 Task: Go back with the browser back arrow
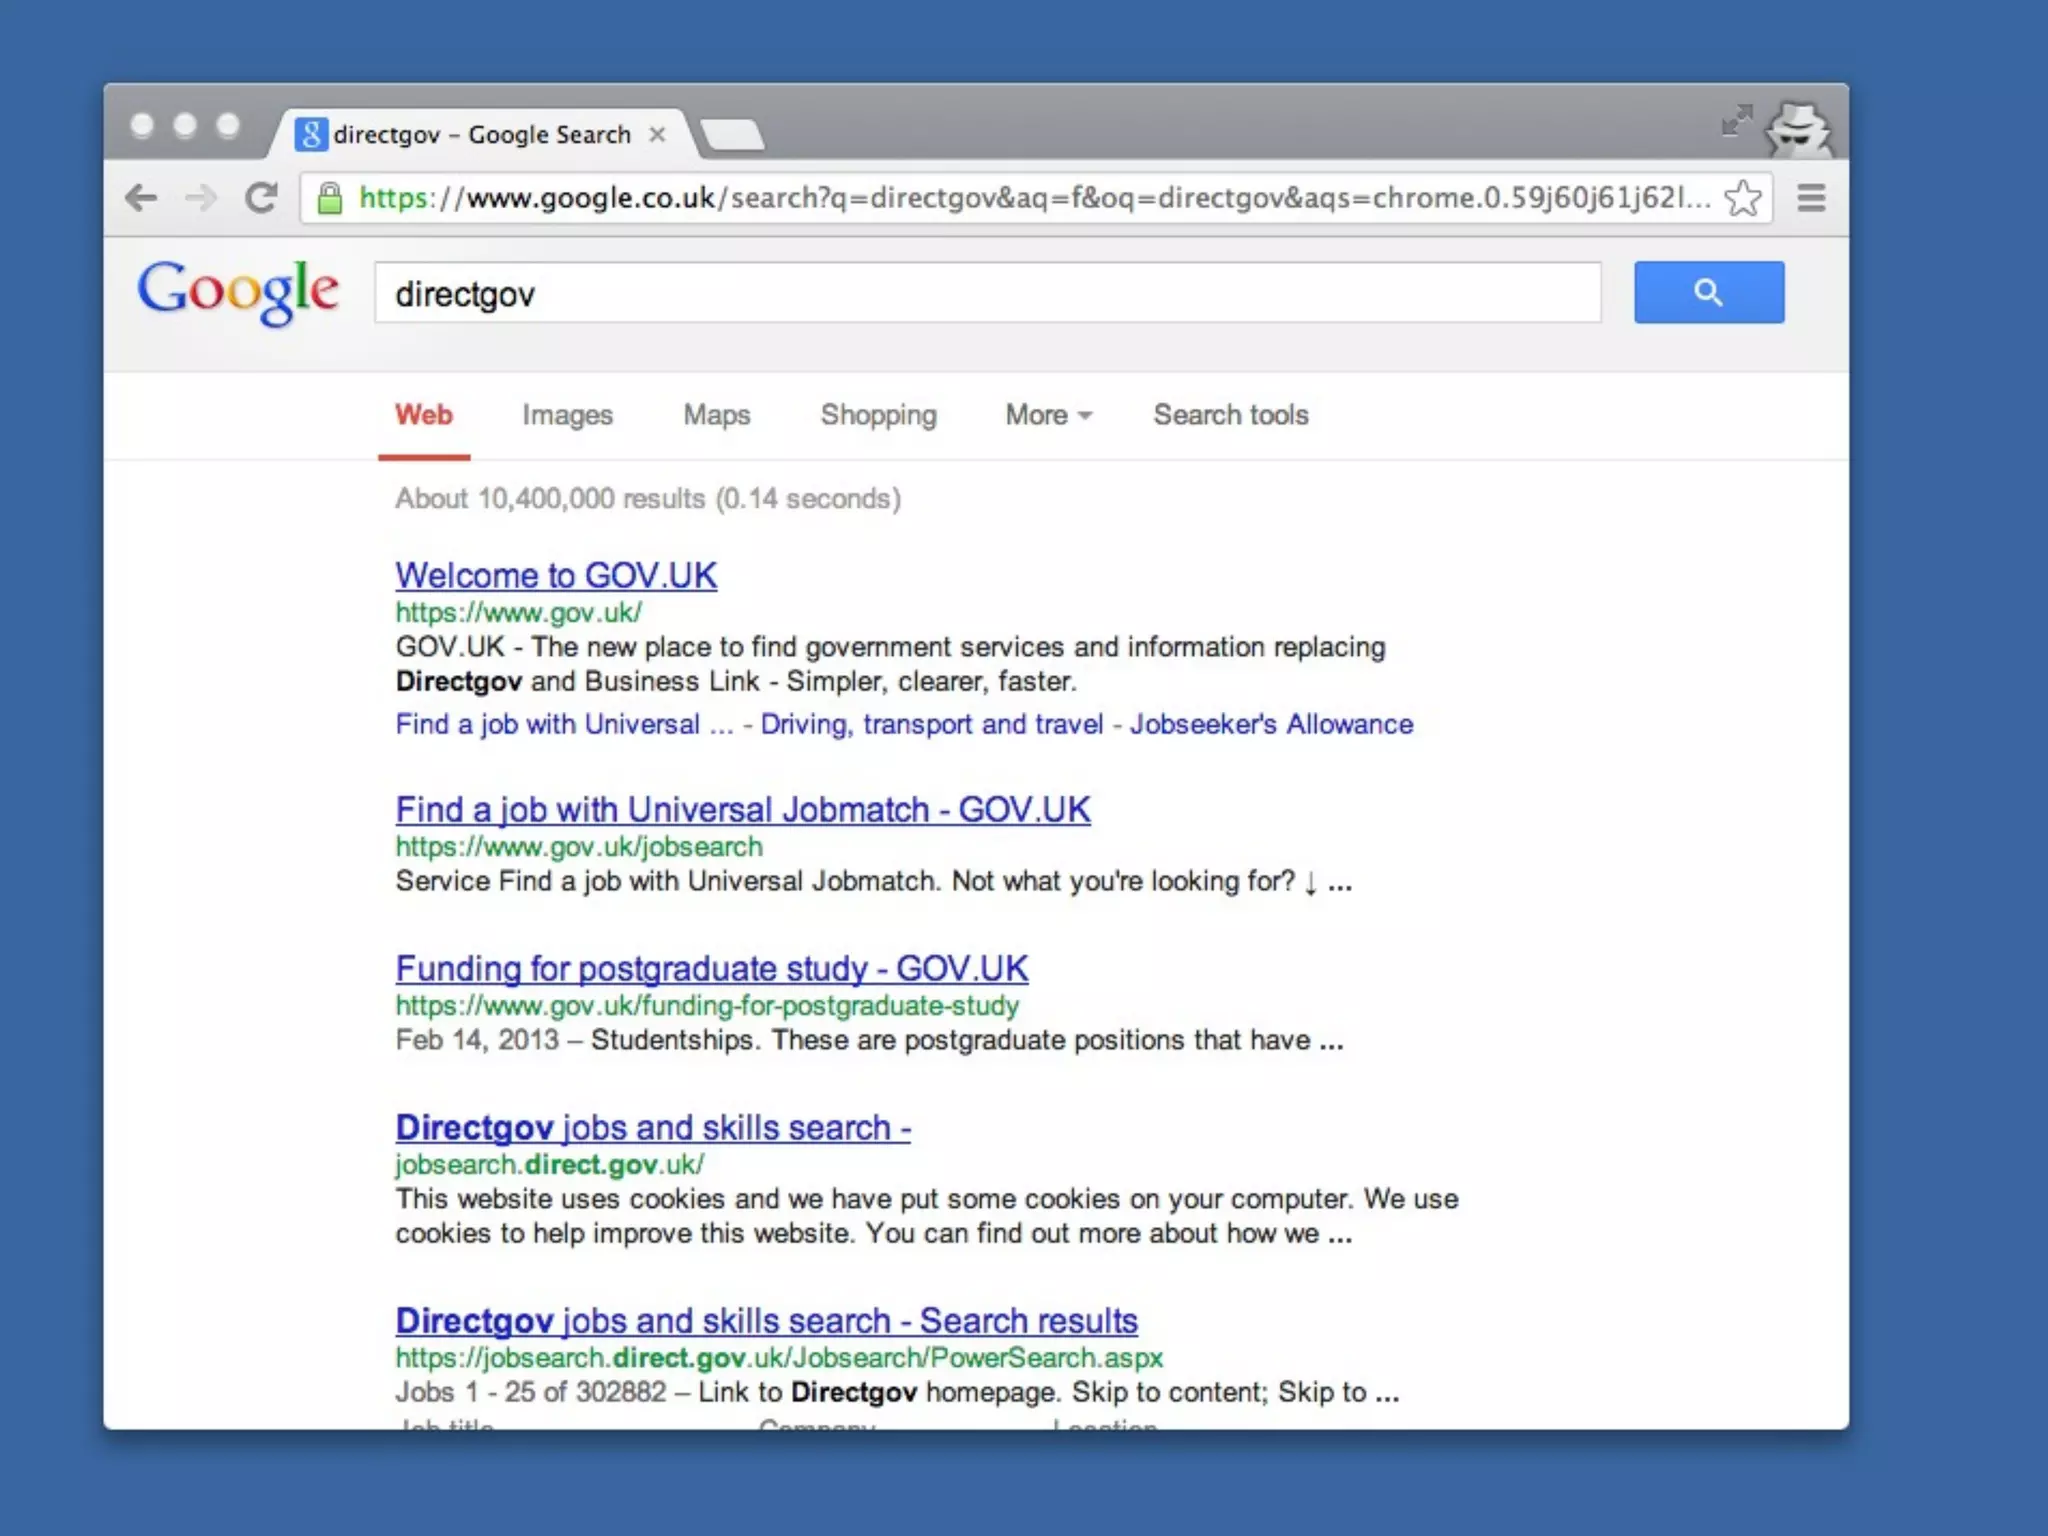(141, 198)
